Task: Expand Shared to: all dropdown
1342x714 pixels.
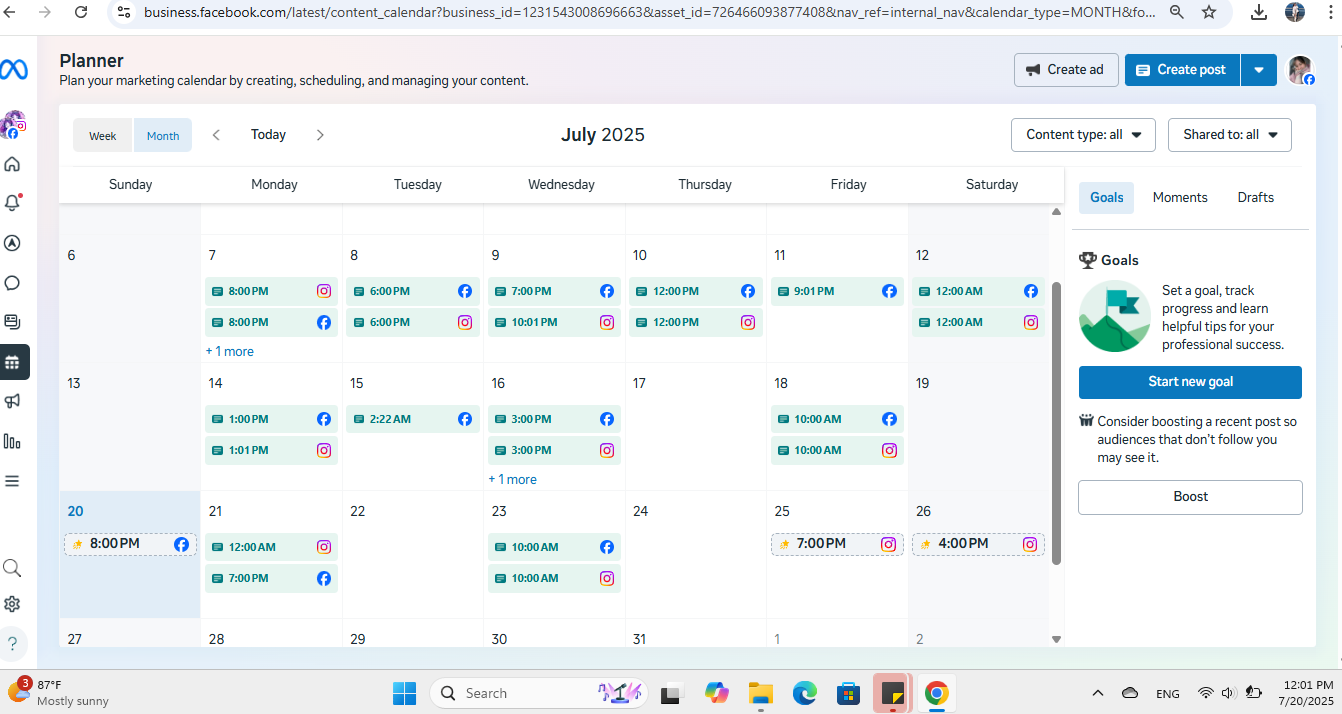Action: click(x=1230, y=135)
